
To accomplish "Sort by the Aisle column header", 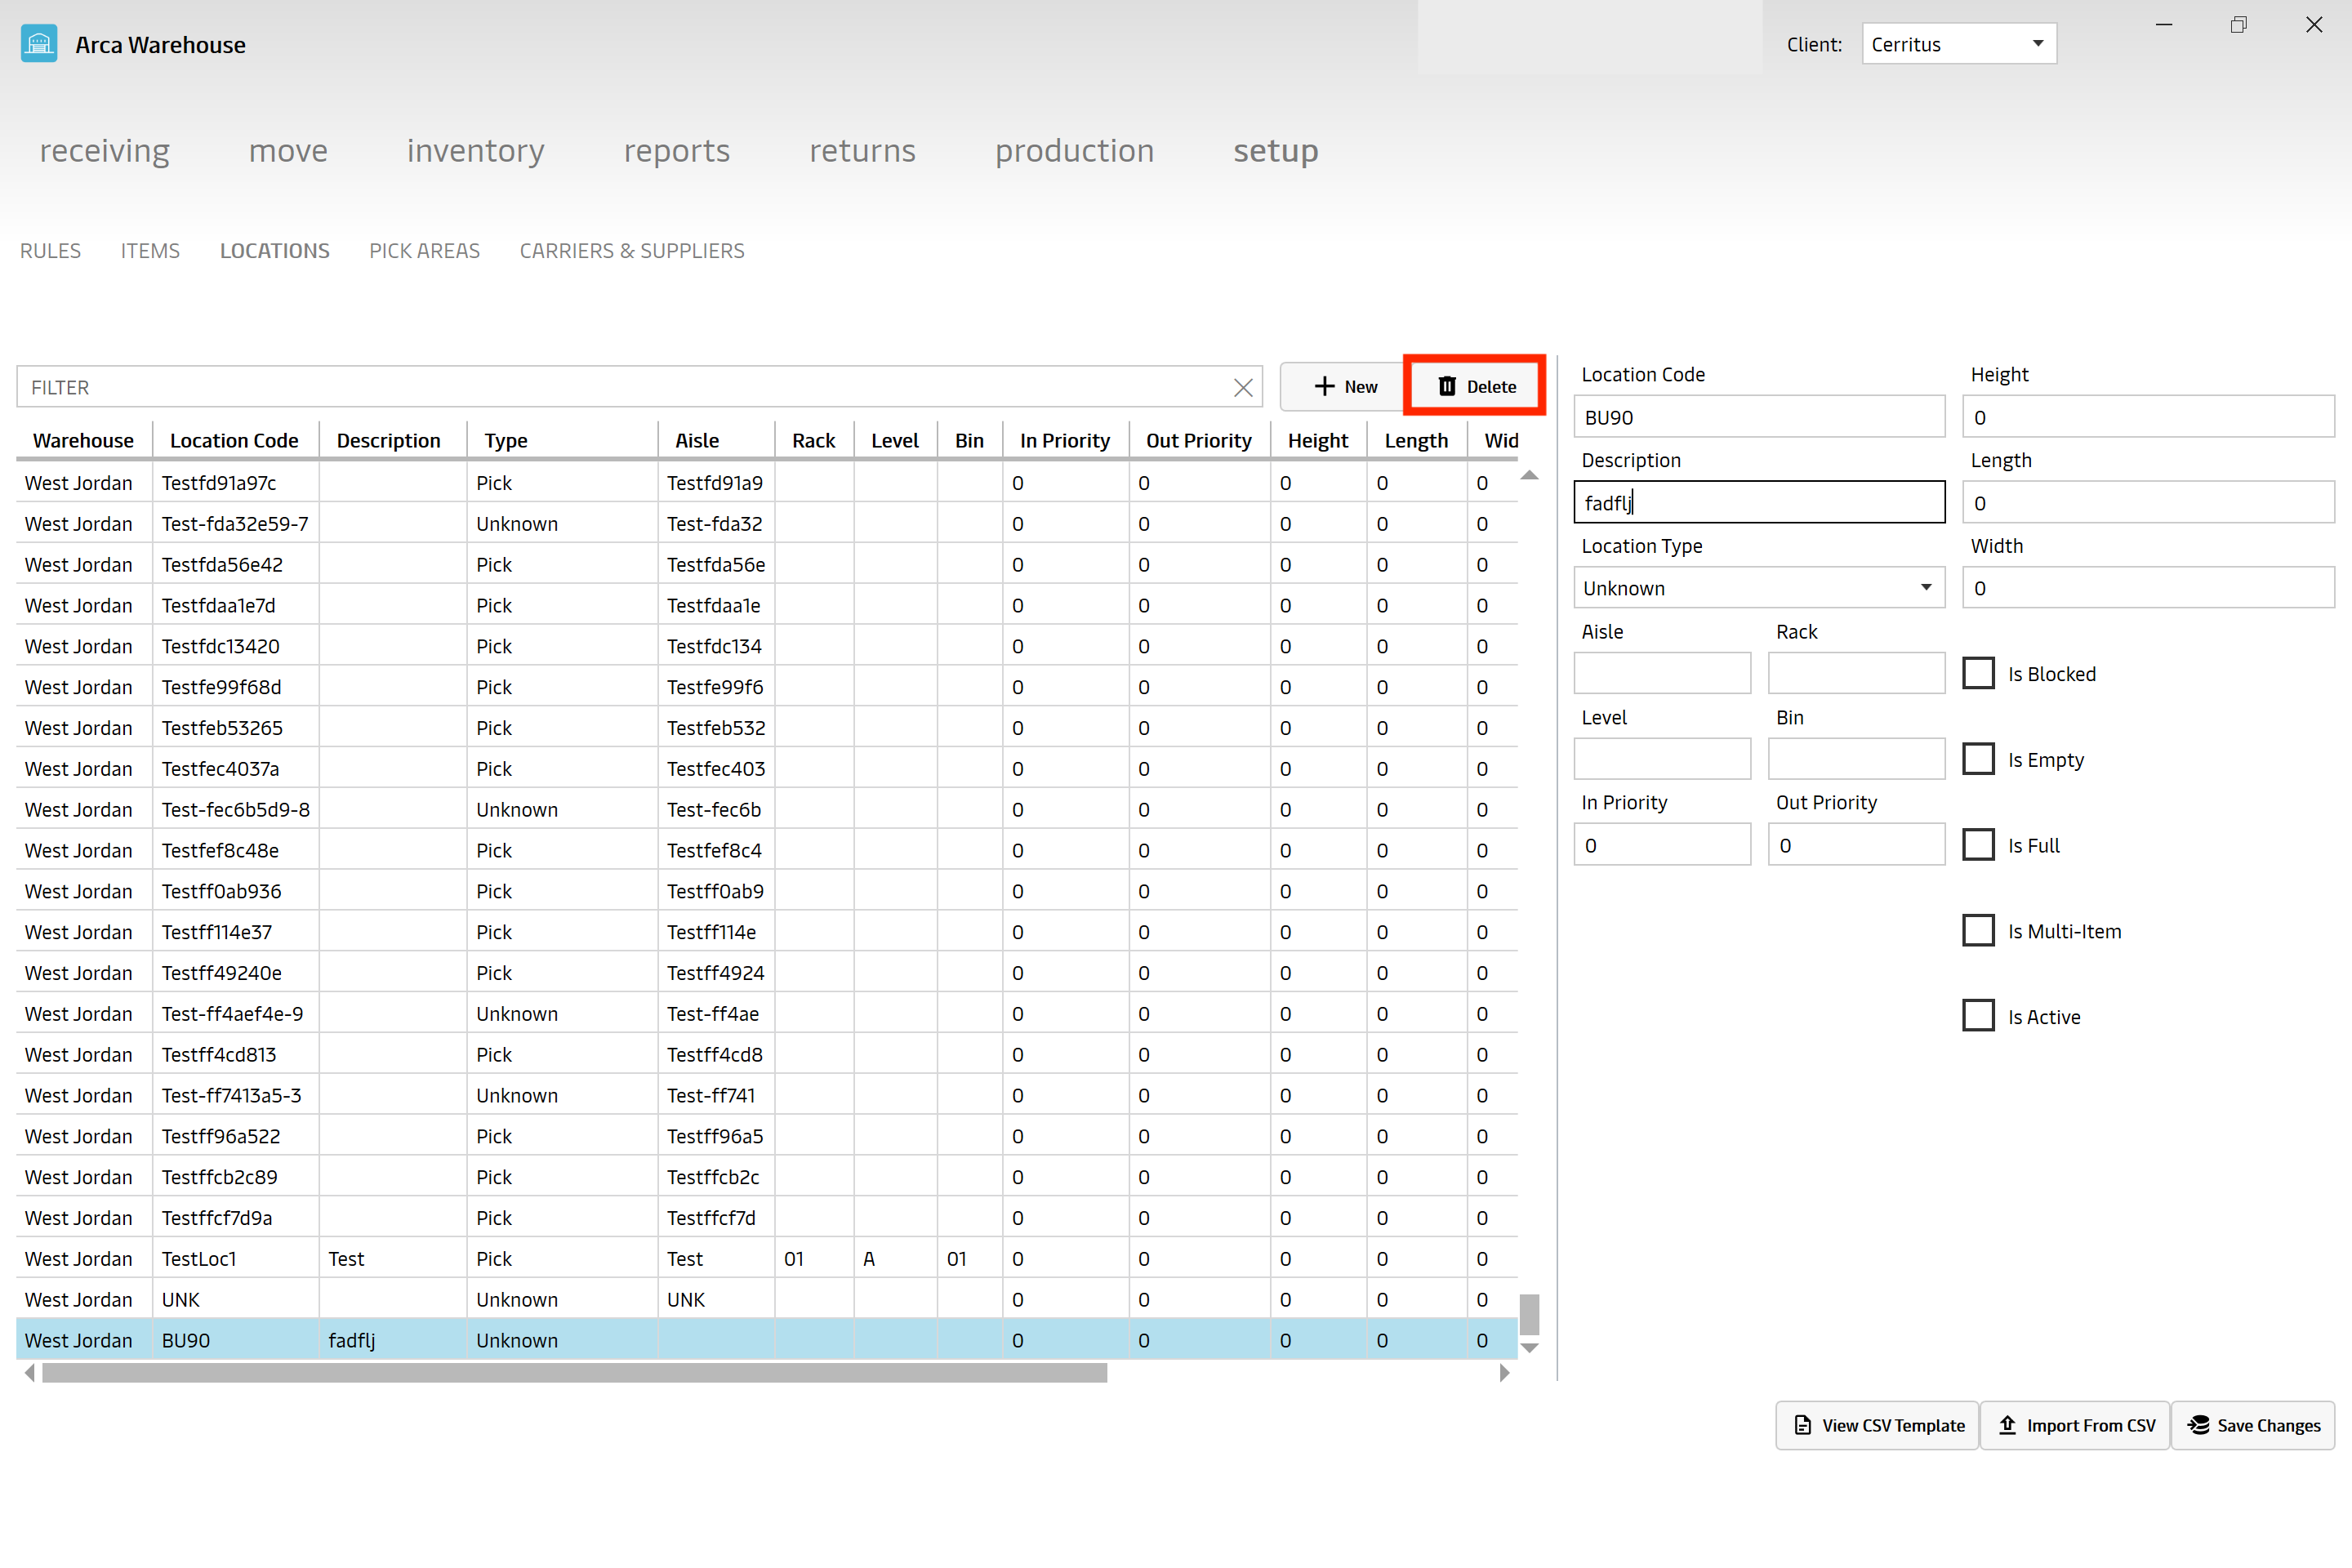I will (x=716, y=441).
